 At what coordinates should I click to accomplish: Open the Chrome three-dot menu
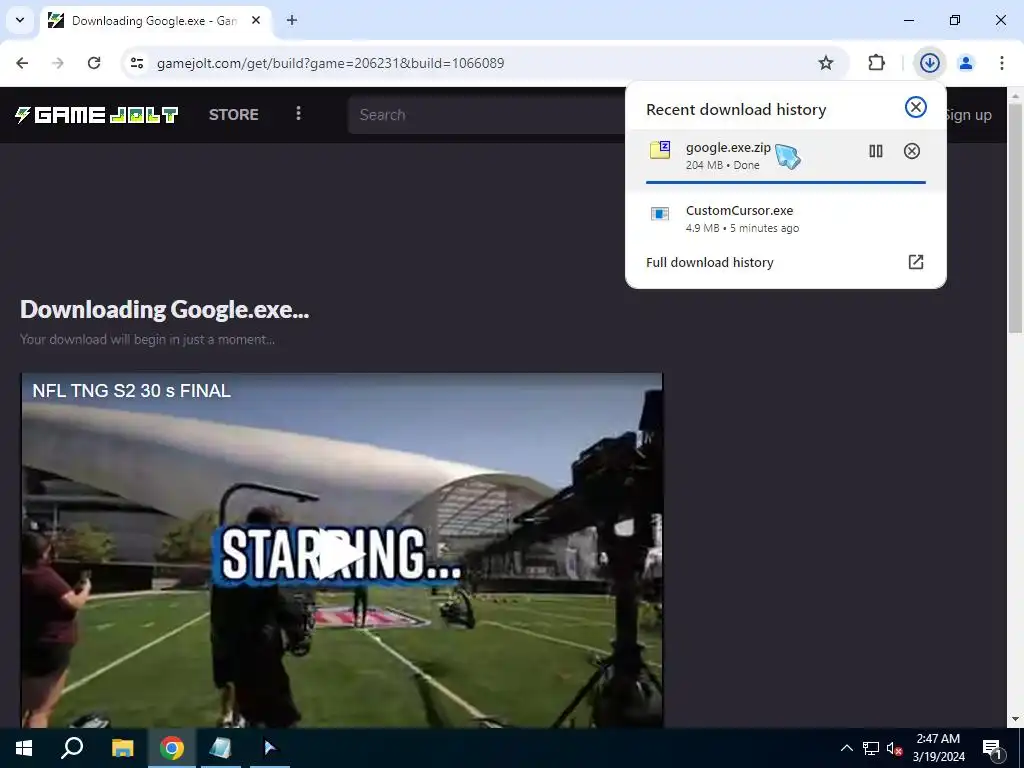point(1001,63)
